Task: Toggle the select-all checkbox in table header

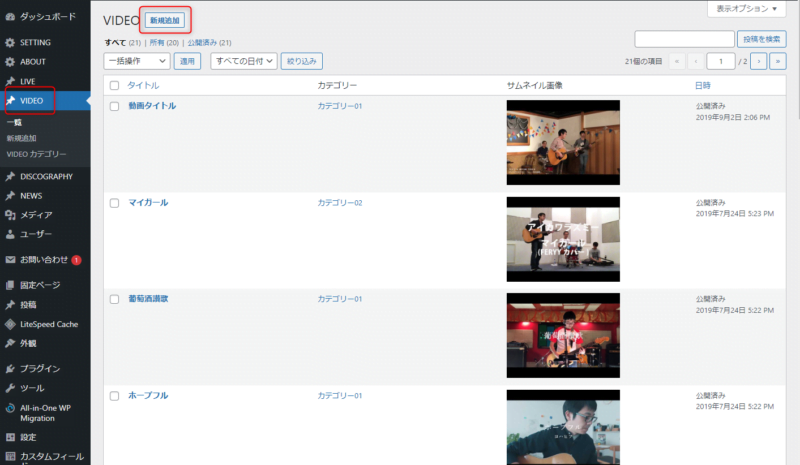Action: [114, 86]
